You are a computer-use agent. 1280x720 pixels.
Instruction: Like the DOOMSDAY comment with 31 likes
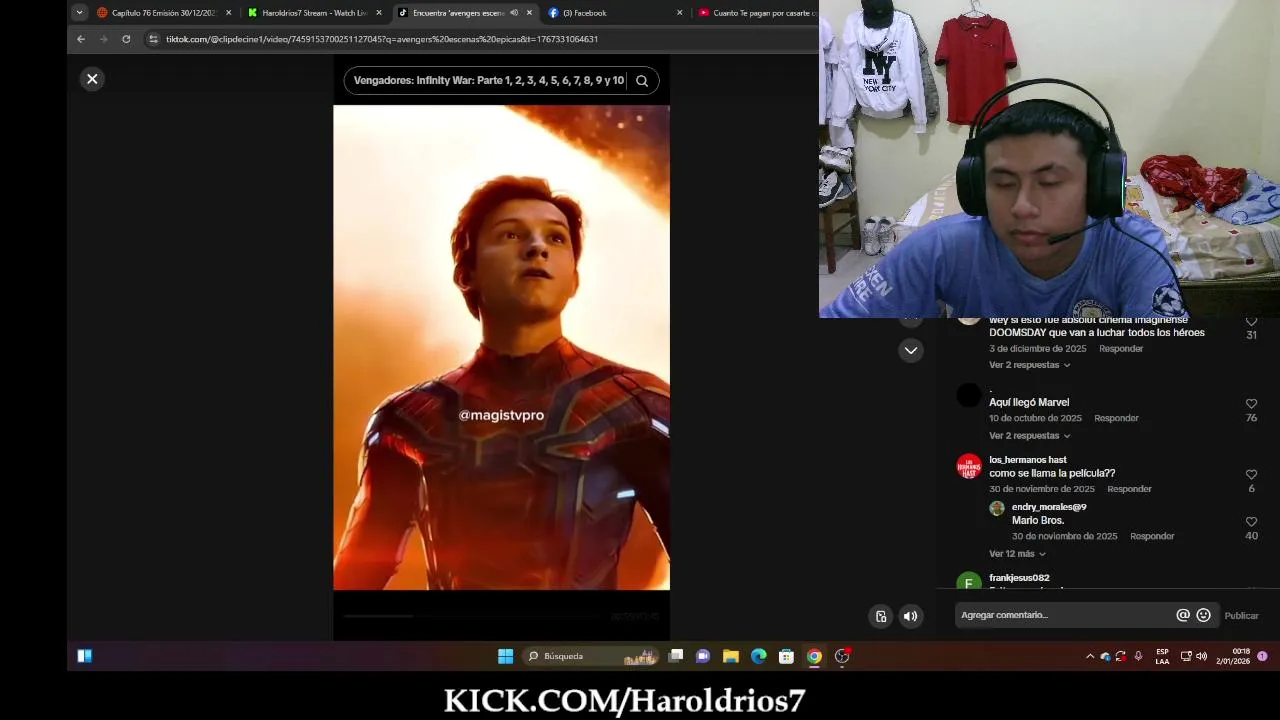1251,322
